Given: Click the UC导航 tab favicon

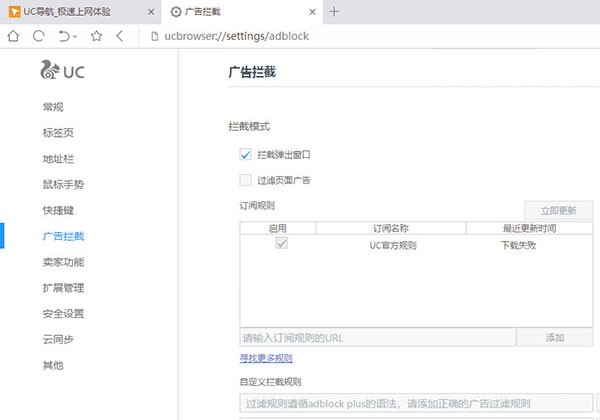Looking at the screenshot, I should 14,12.
